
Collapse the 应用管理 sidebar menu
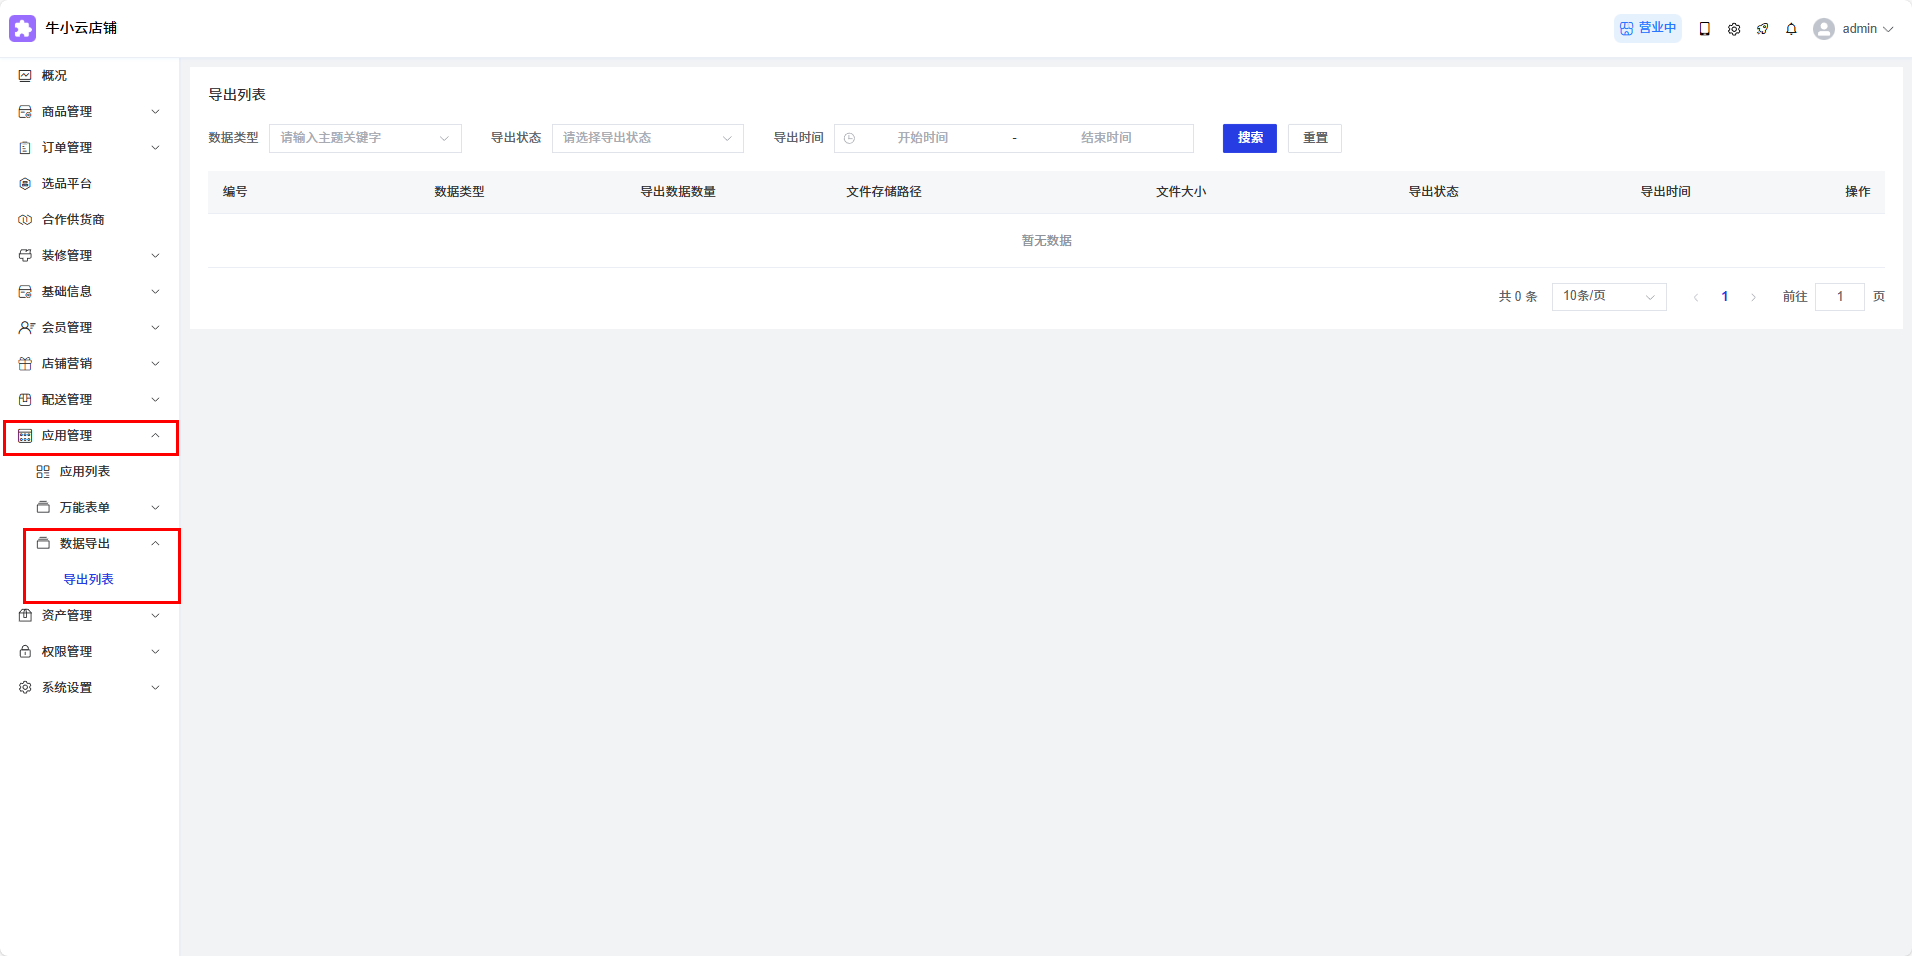click(89, 436)
